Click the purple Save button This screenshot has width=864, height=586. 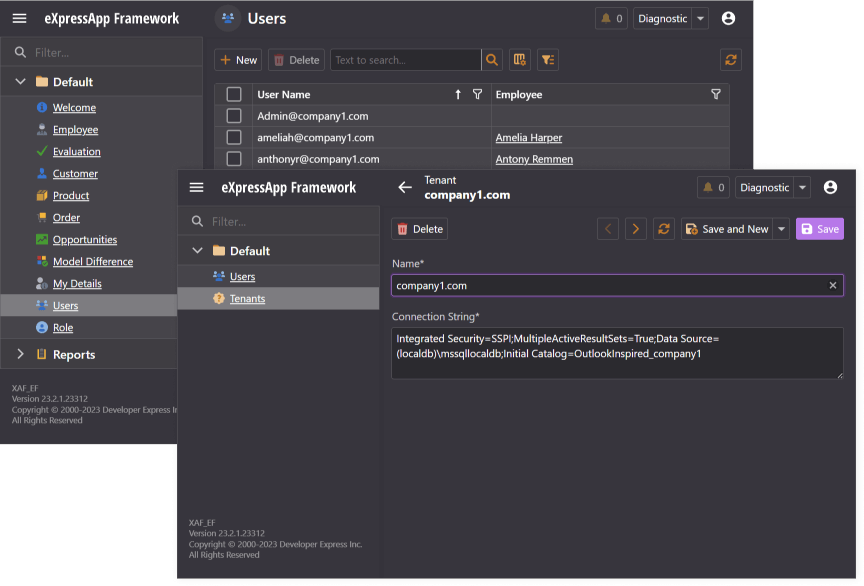click(819, 229)
